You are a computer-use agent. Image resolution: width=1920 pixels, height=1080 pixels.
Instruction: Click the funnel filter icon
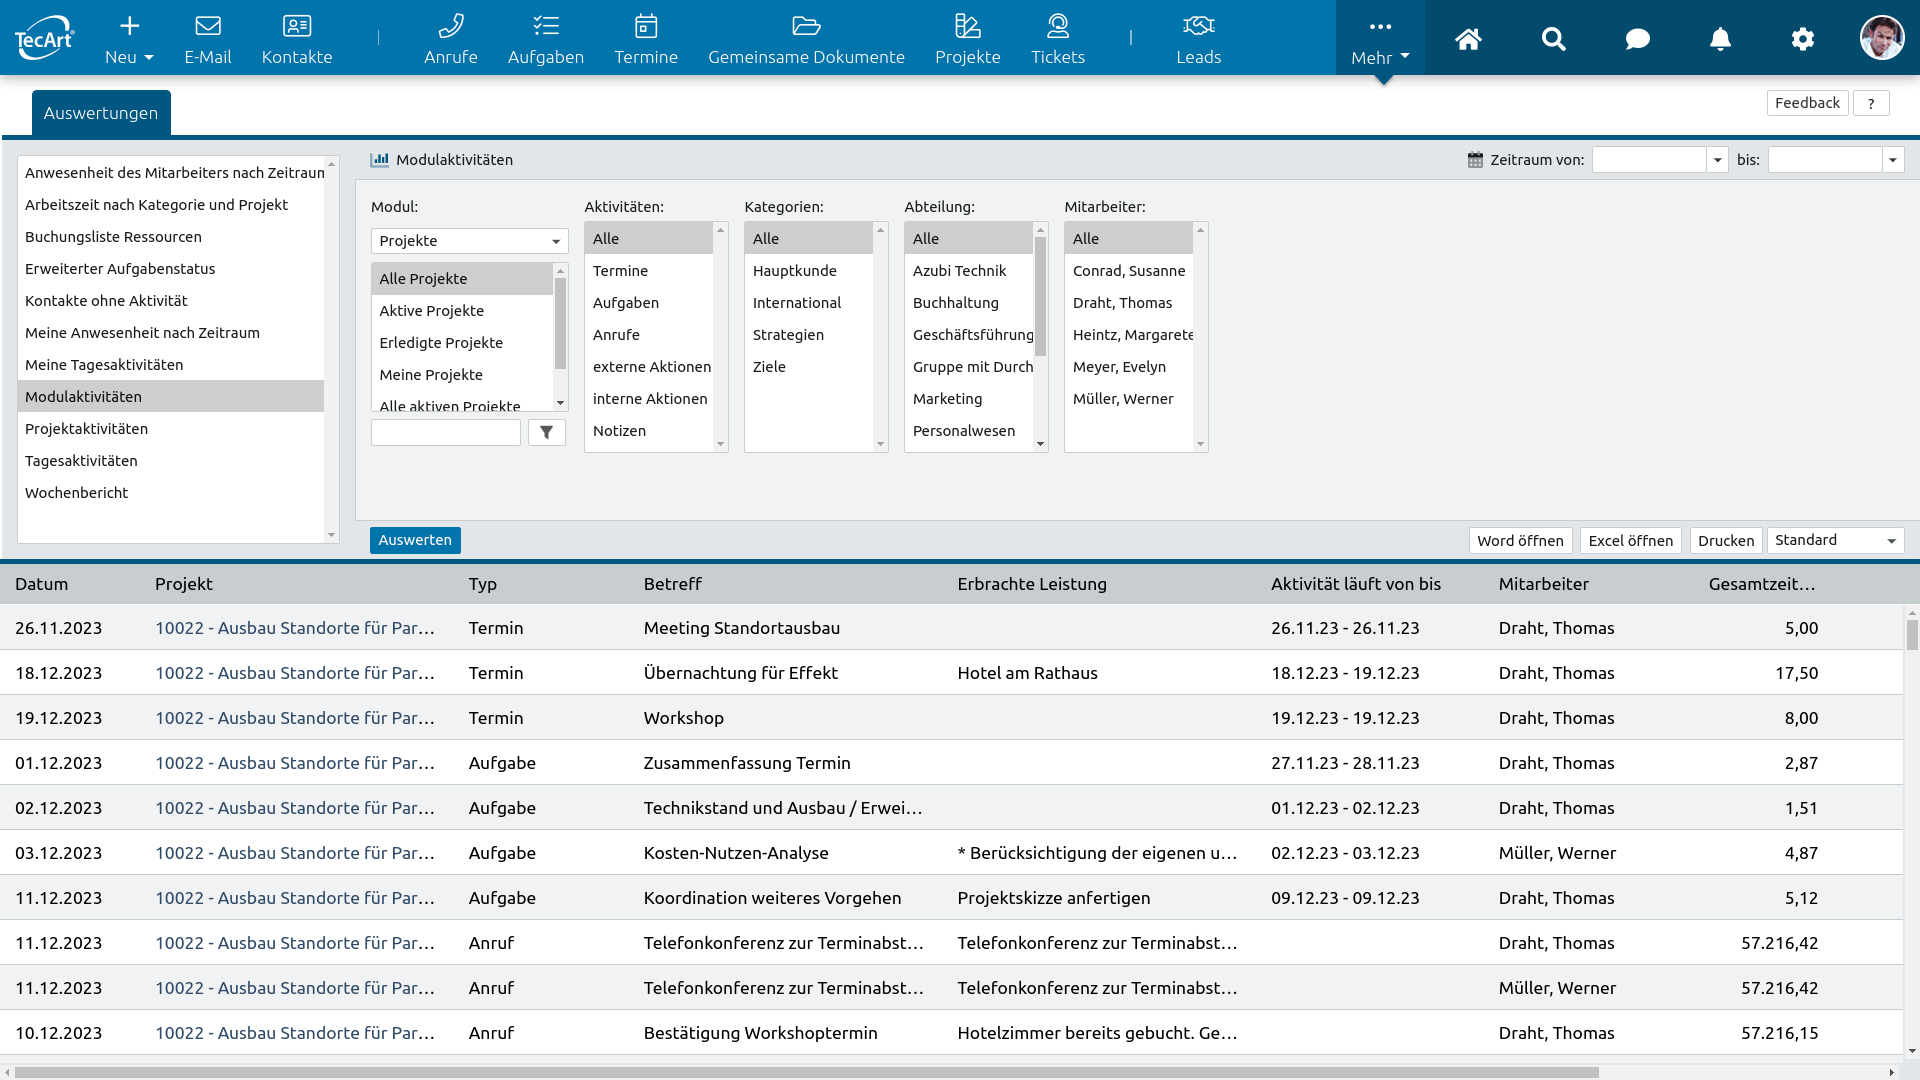547,432
